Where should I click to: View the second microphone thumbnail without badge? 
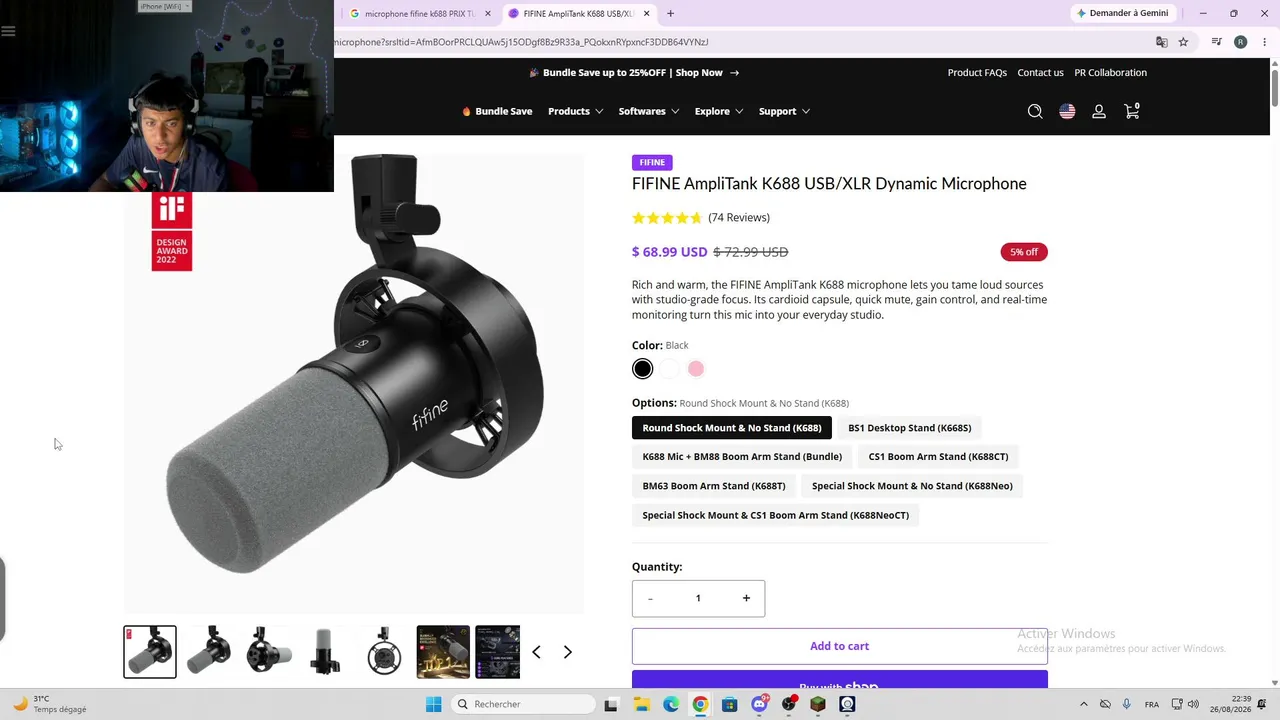(209, 652)
